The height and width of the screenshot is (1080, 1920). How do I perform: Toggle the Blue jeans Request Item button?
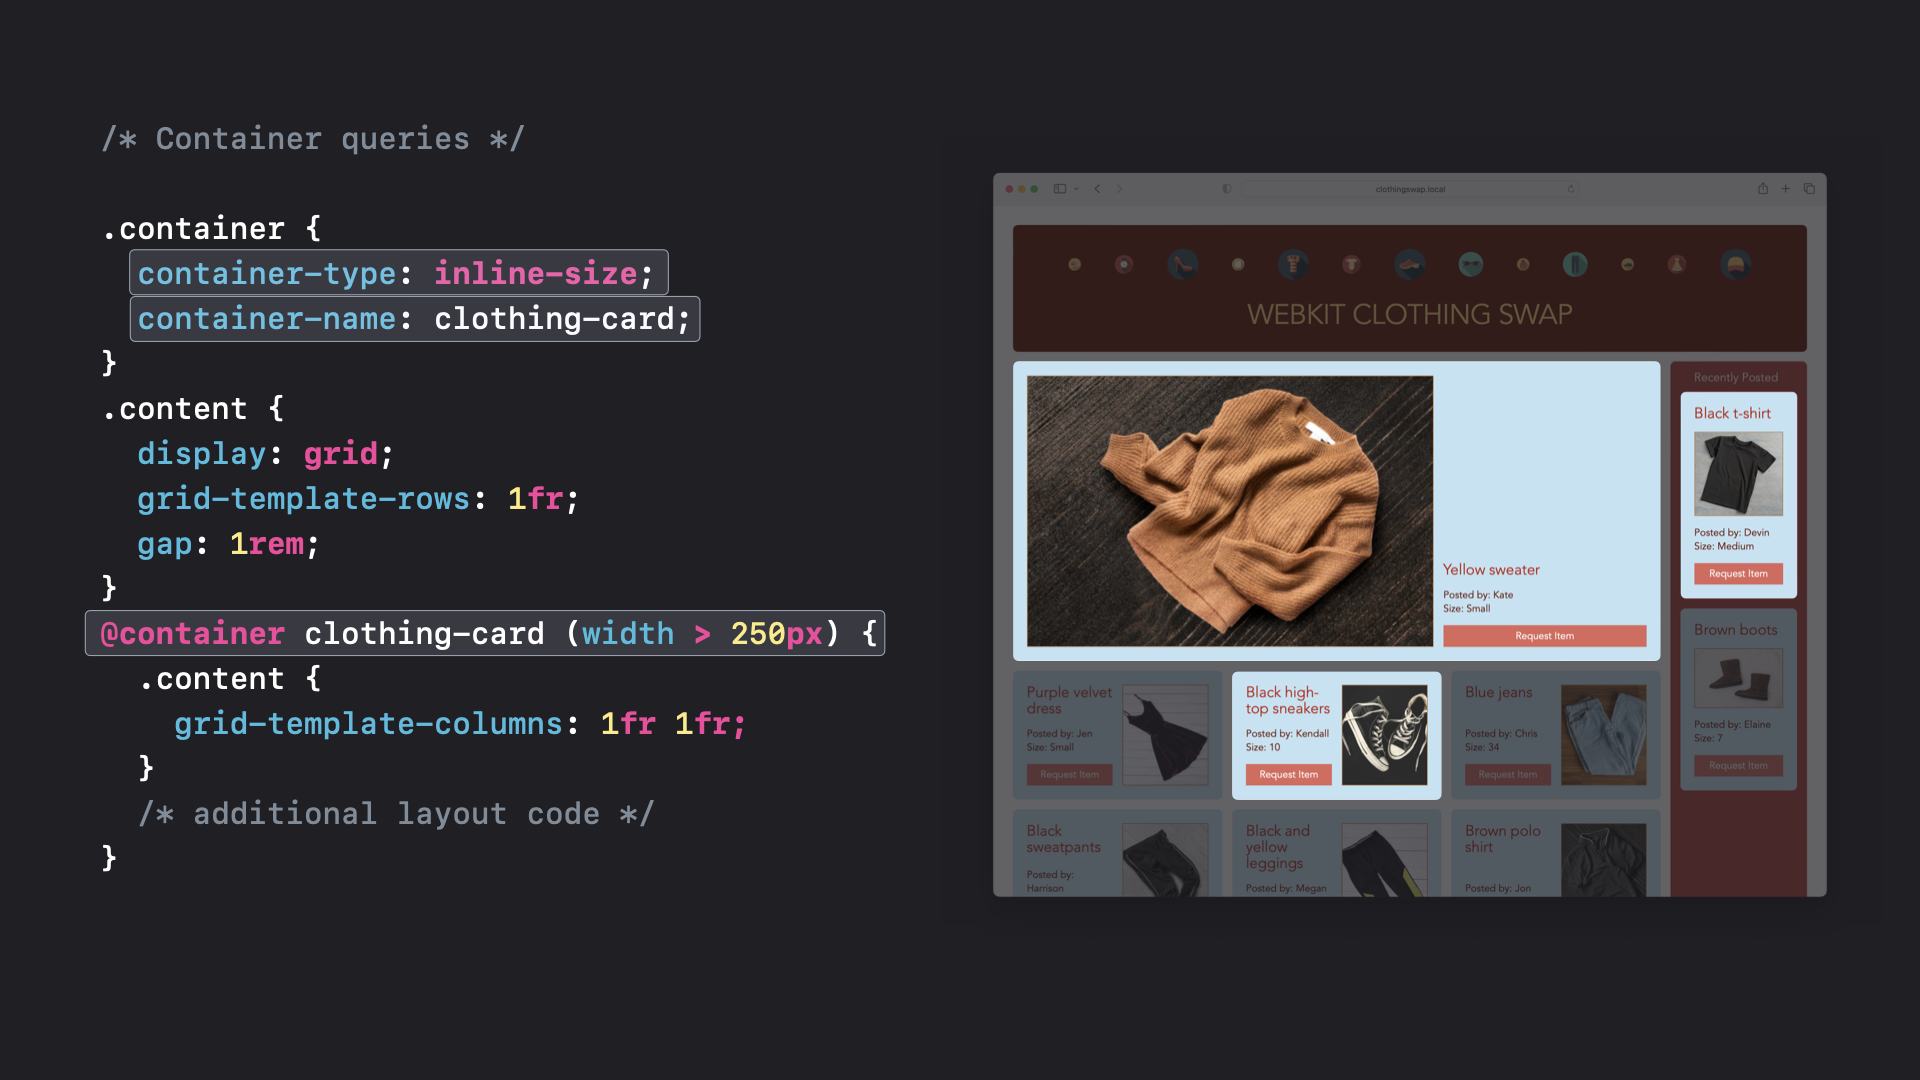(1507, 775)
